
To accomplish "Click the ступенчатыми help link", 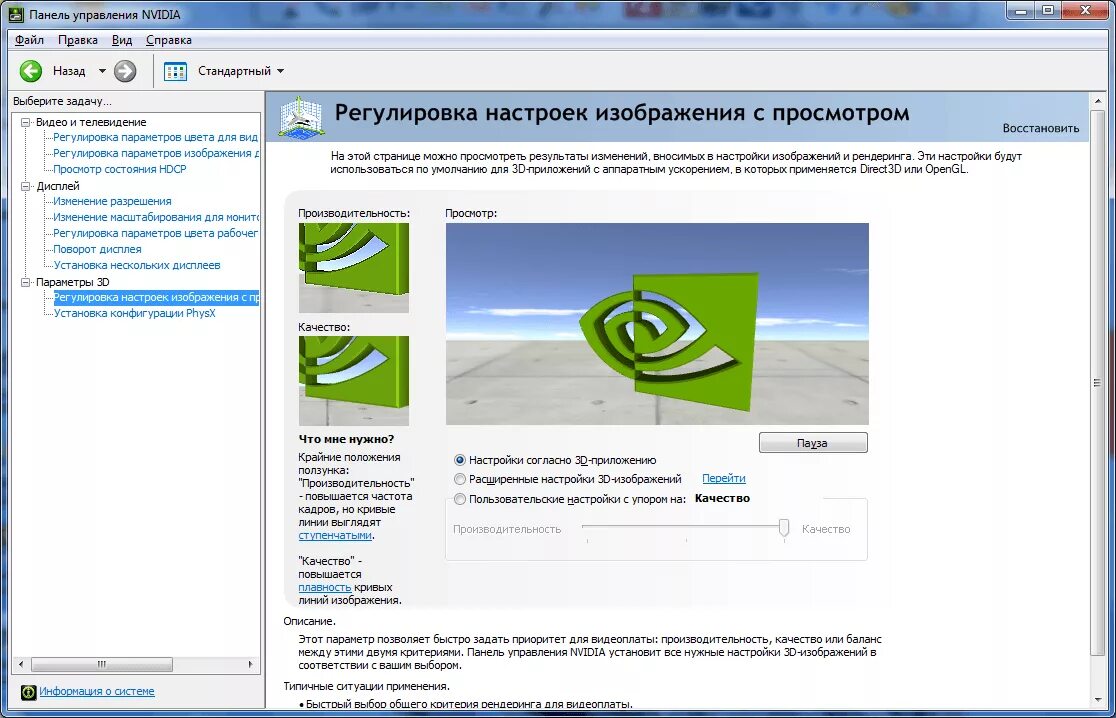I will (x=335, y=535).
